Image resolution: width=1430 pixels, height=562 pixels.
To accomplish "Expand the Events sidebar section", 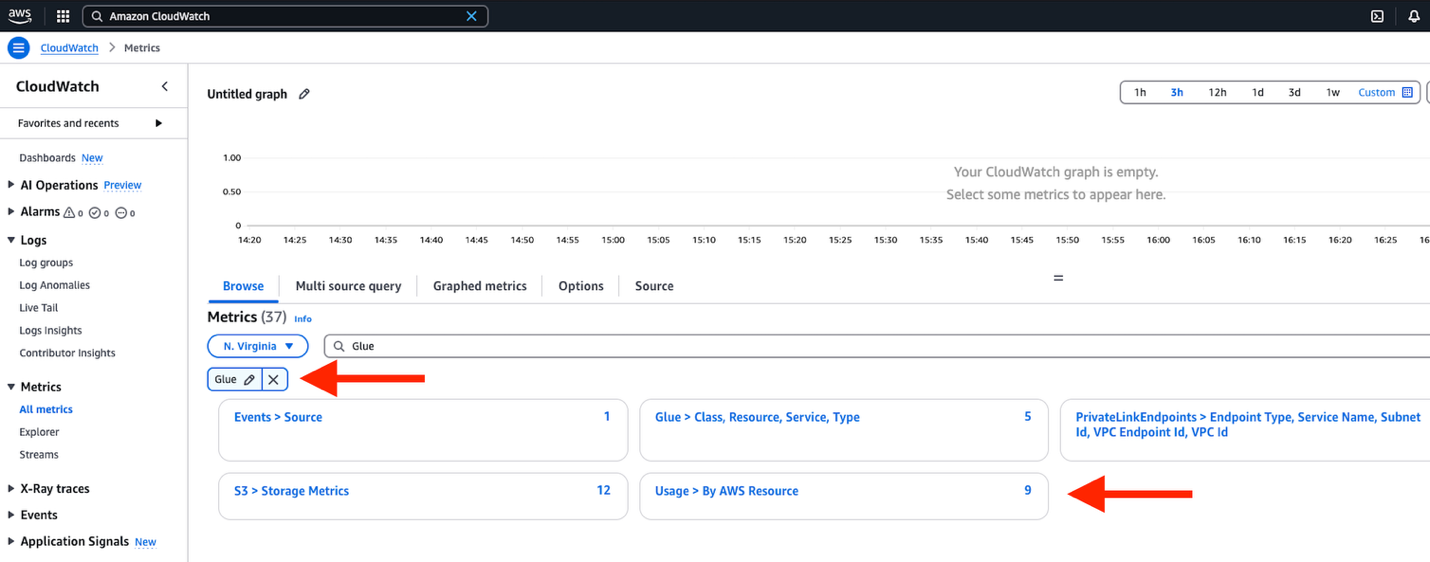I will (x=11, y=515).
